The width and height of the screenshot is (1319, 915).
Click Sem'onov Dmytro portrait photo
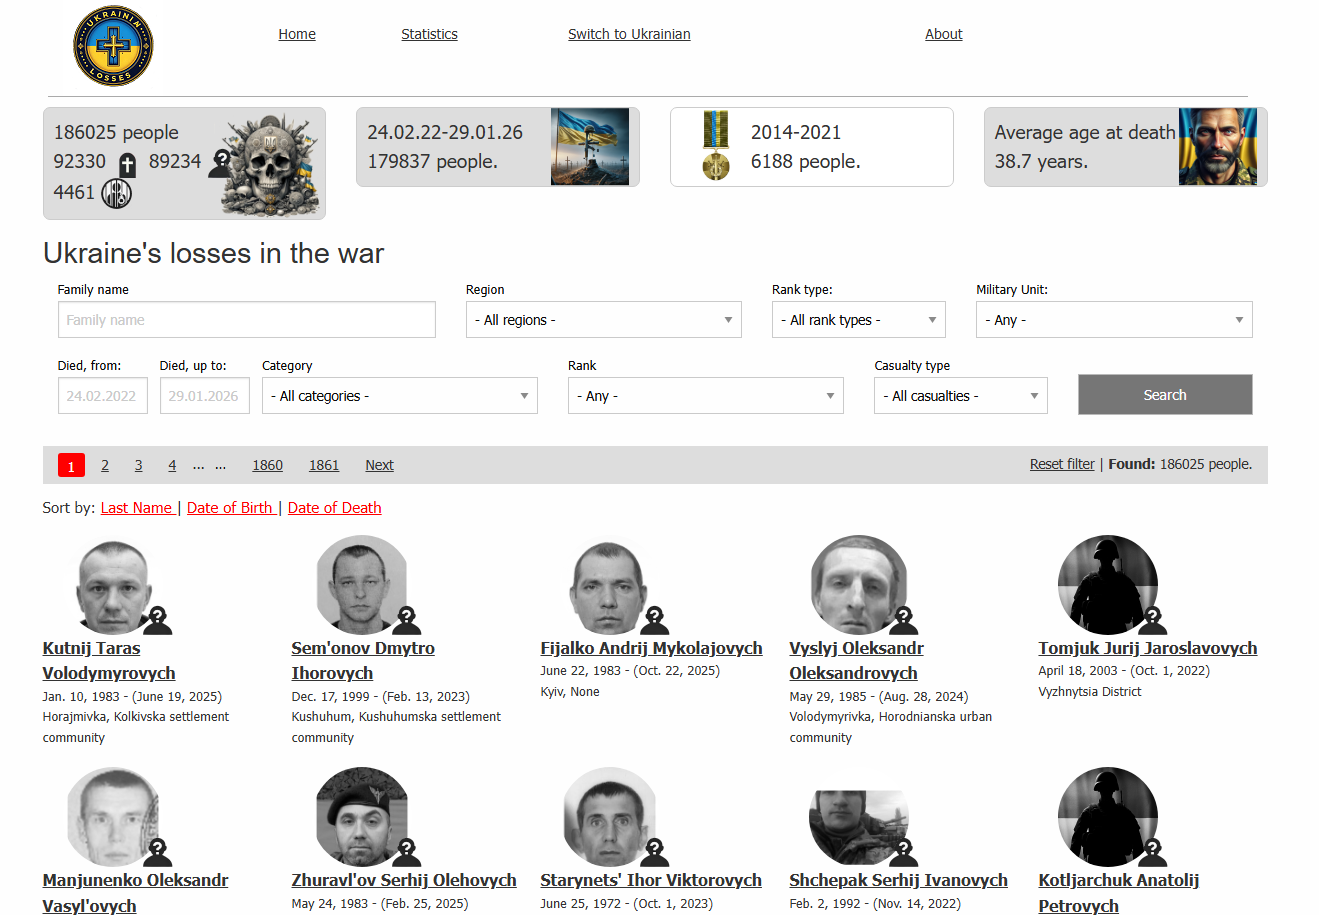(x=362, y=585)
